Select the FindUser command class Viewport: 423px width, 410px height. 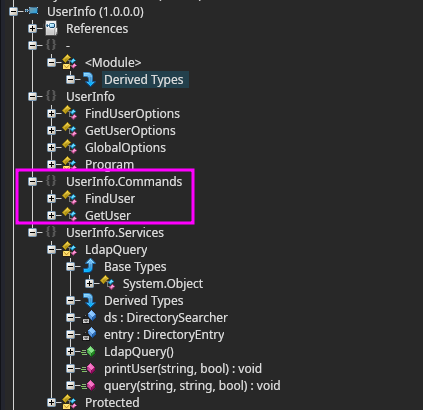click(x=110, y=198)
